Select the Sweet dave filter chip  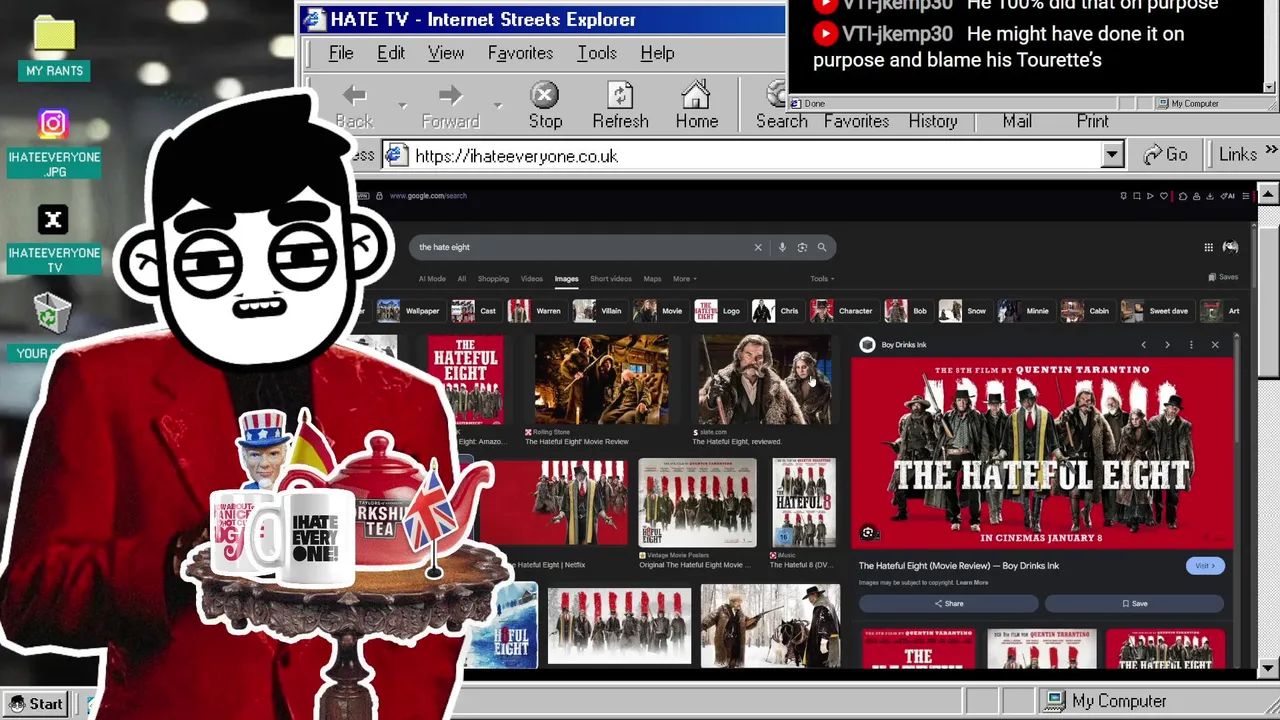(x=1157, y=311)
